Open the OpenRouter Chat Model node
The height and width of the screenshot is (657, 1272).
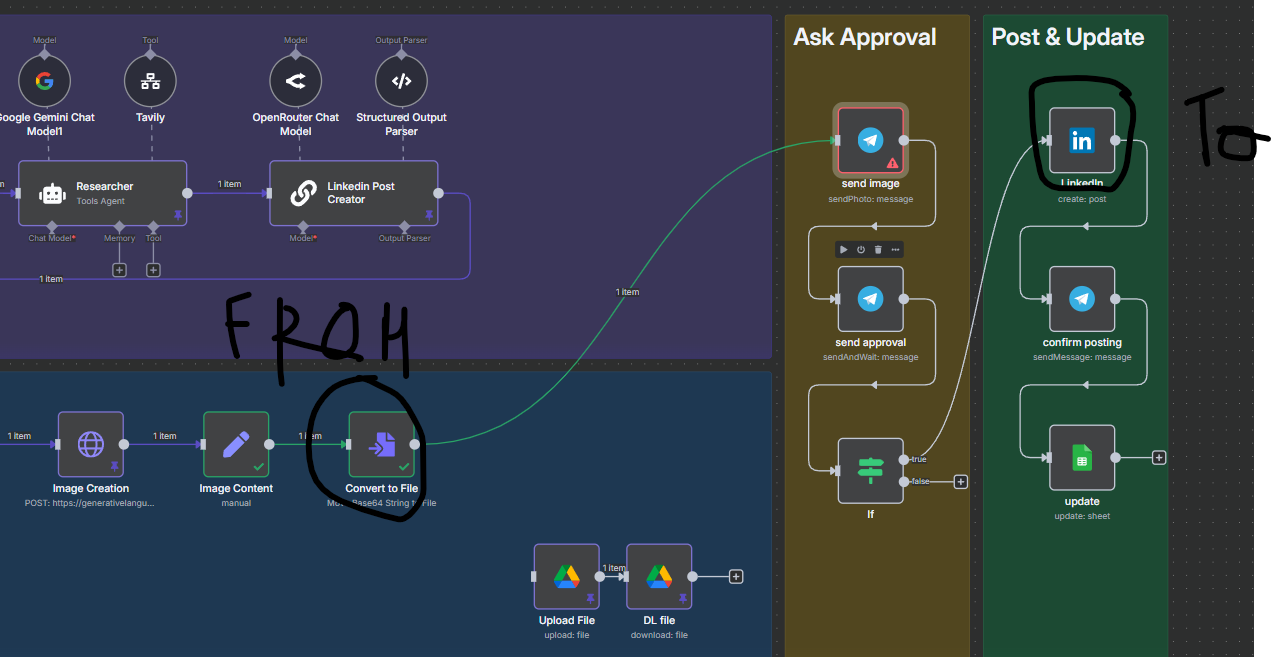pyautogui.click(x=295, y=80)
